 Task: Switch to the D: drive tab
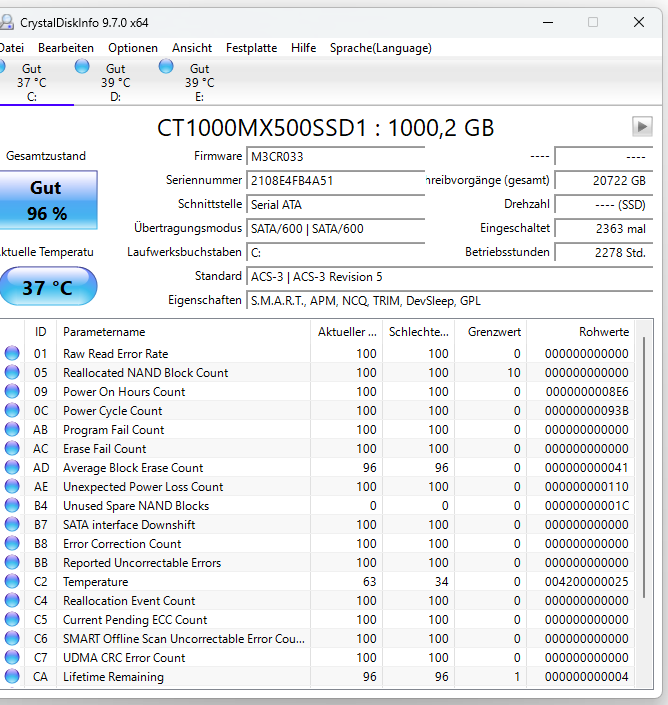[116, 82]
